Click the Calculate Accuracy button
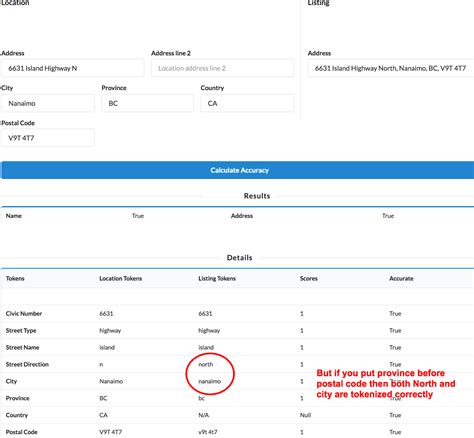The image size is (474, 438). pyautogui.click(x=238, y=170)
